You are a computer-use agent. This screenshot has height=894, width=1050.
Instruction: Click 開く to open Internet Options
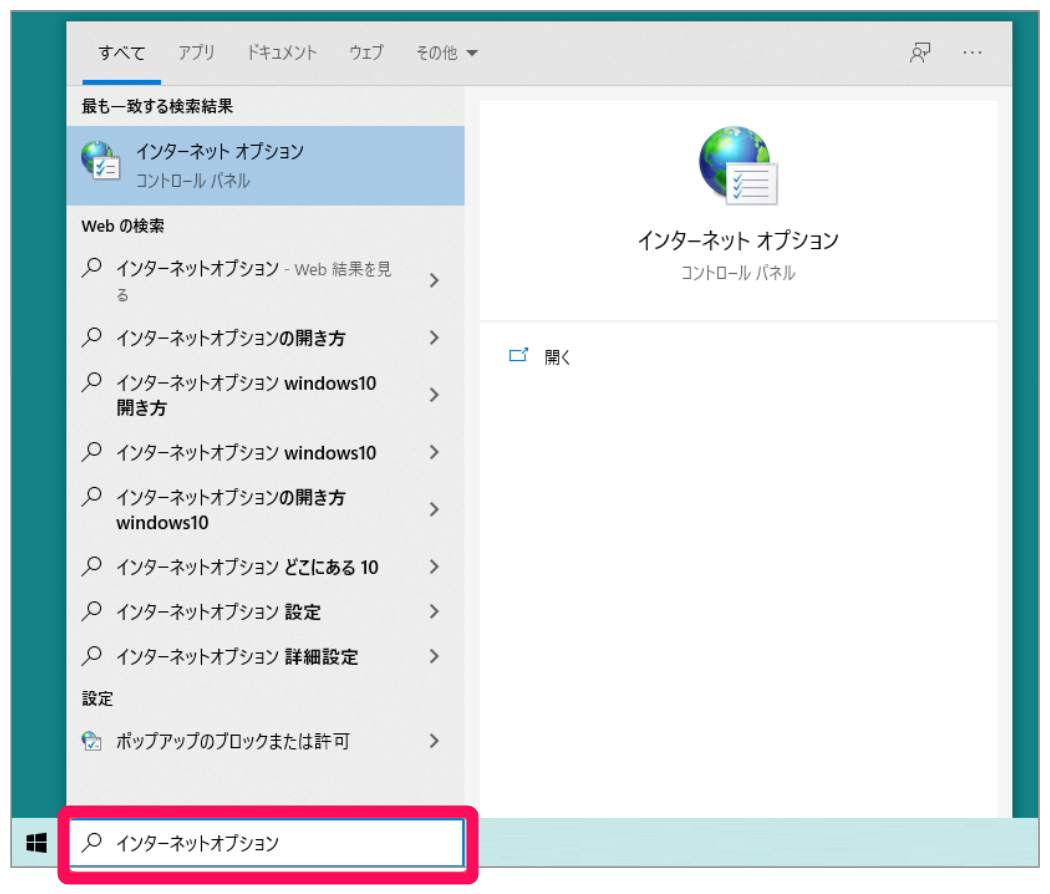pyautogui.click(x=557, y=356)
